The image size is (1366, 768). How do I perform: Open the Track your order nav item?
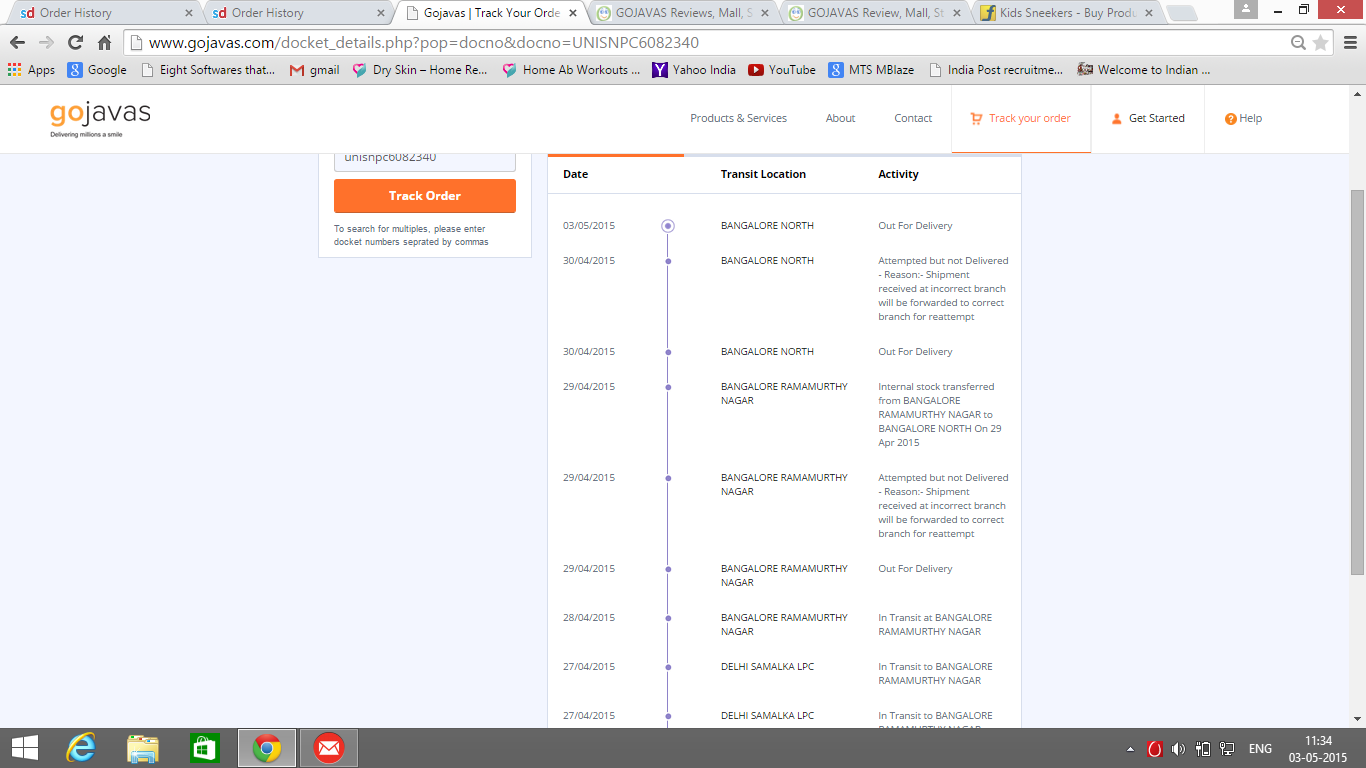[x=1020, y=118]
